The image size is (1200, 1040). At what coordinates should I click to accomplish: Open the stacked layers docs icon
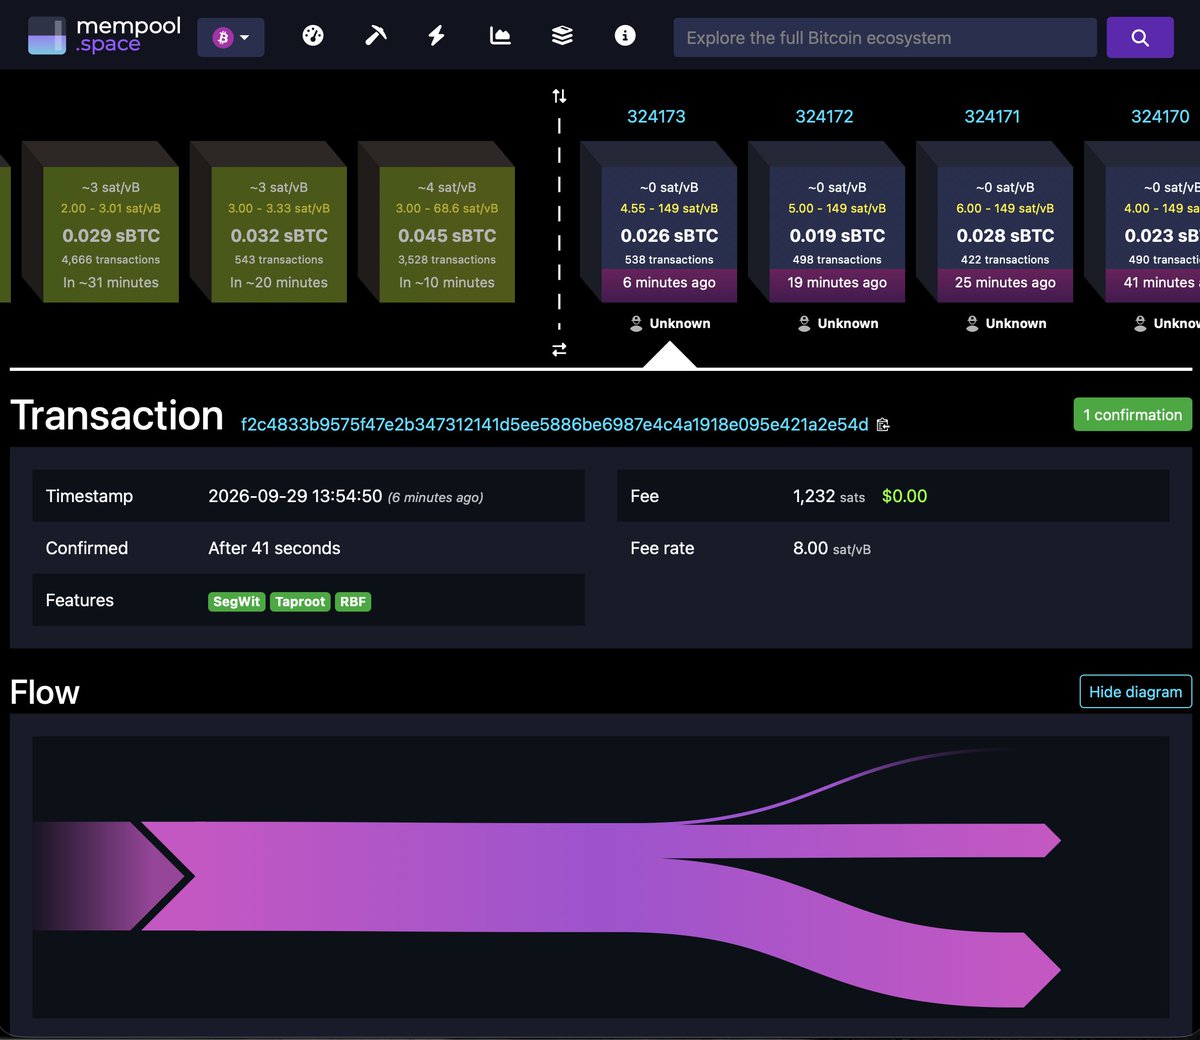click(562, 36)
